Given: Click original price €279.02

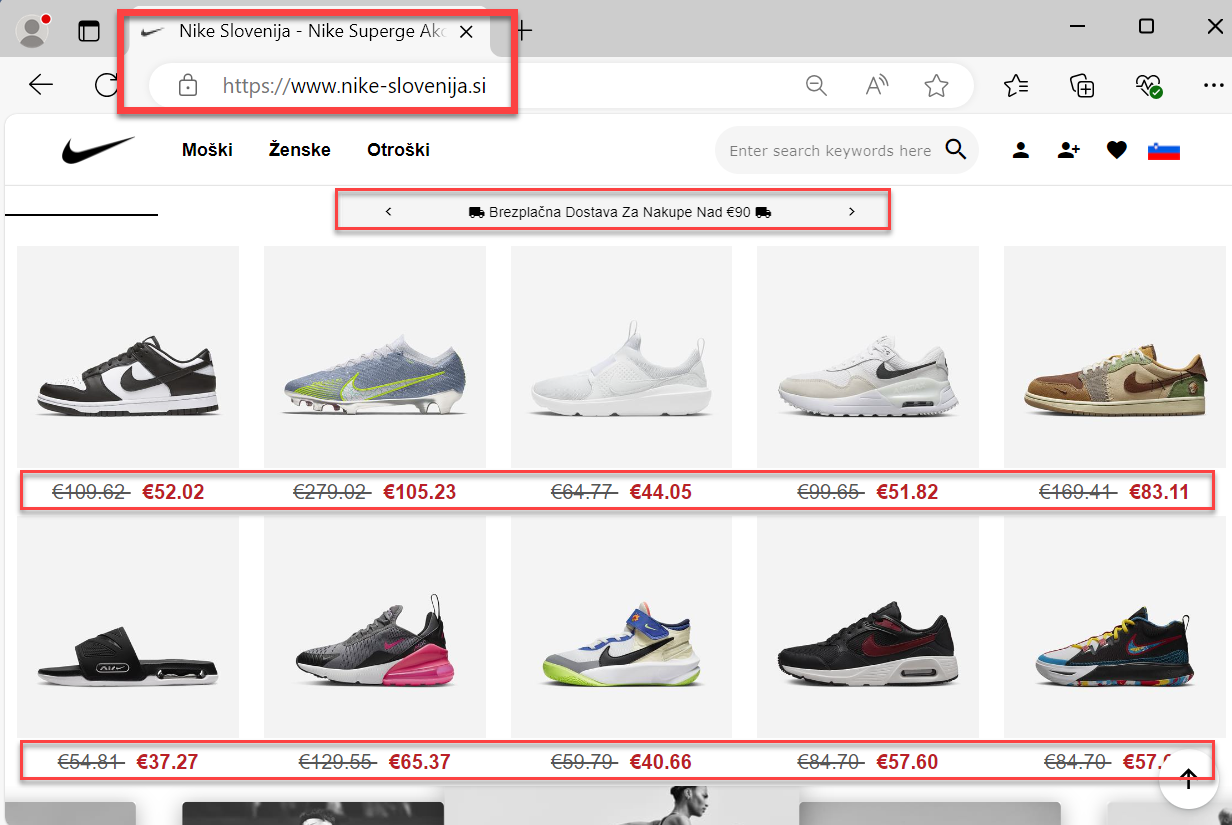Looking at the screenshot, I should coord(332,492).
